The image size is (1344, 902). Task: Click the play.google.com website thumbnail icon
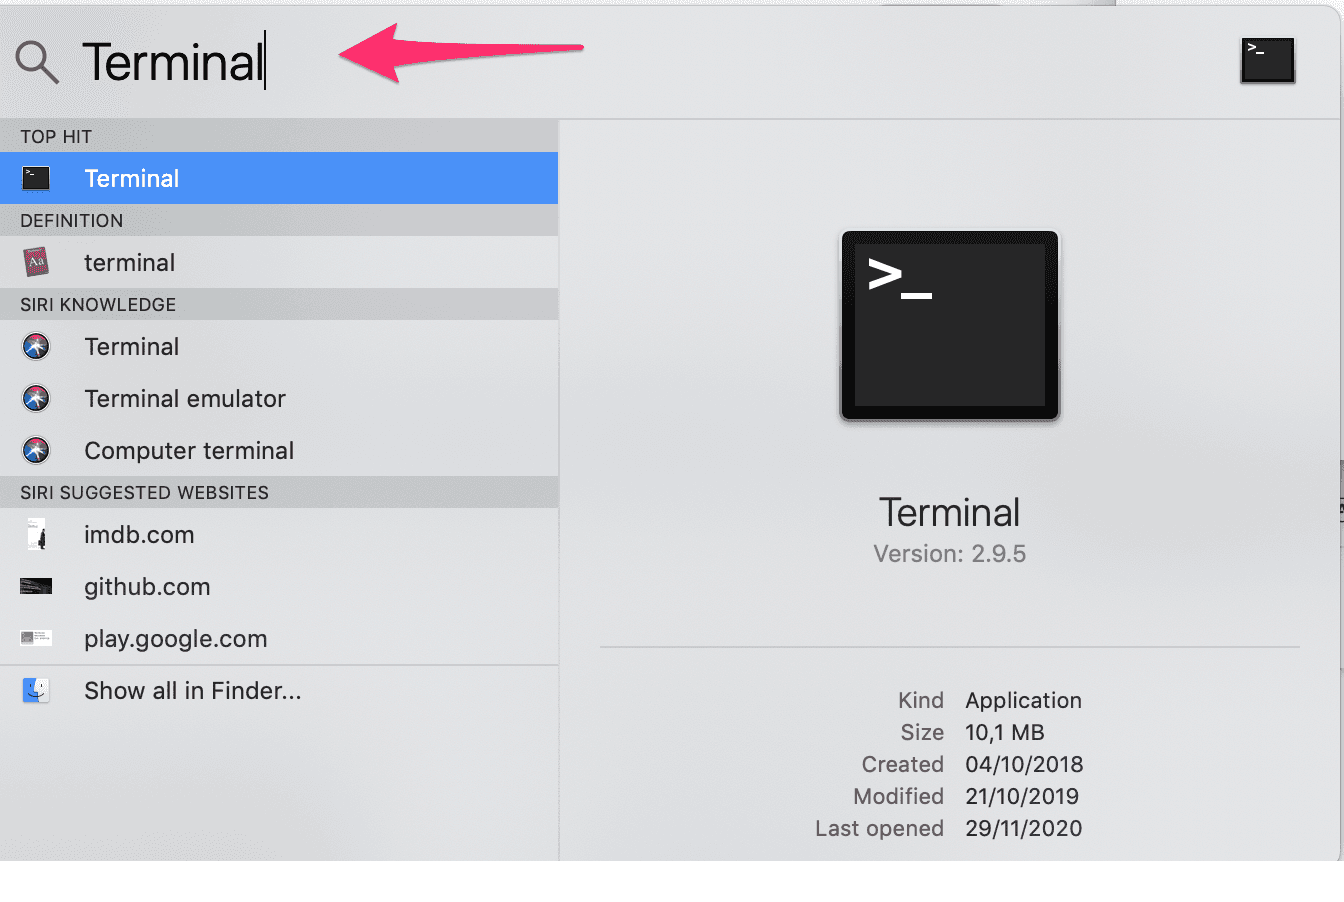[x=36, y=639]
